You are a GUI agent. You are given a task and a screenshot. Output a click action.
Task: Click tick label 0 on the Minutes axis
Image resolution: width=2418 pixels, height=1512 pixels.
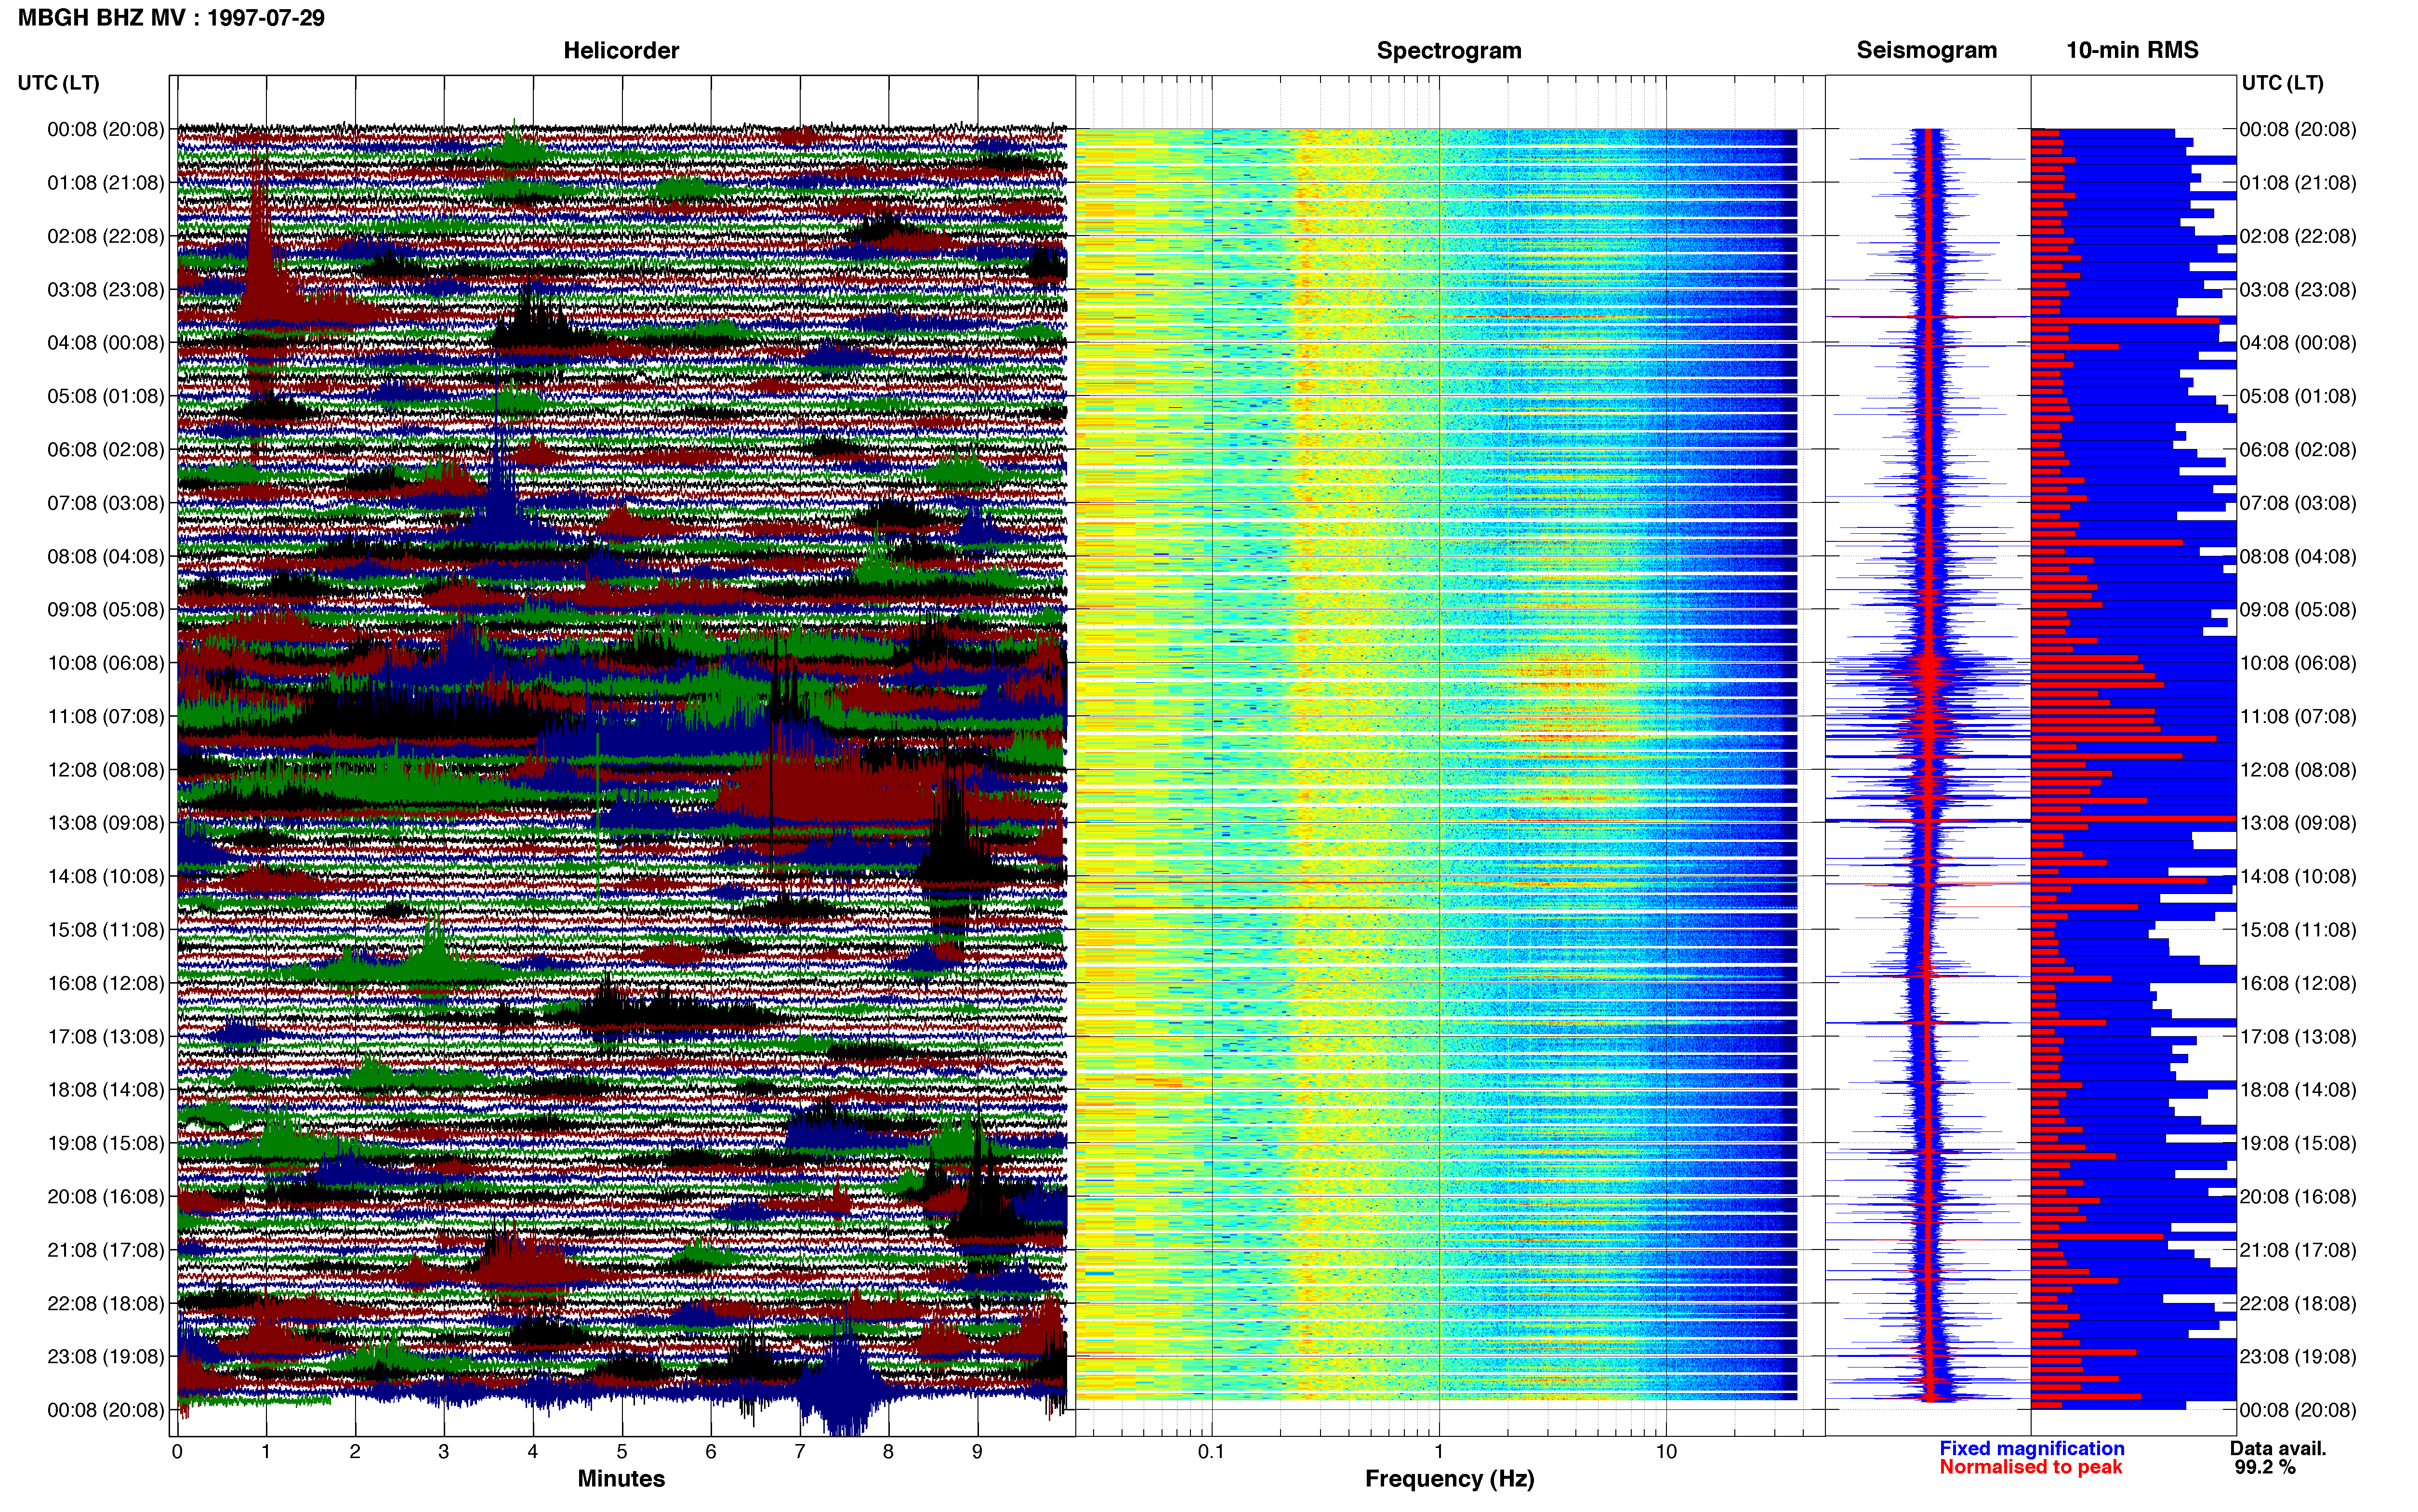click(x=177, y=1452)
